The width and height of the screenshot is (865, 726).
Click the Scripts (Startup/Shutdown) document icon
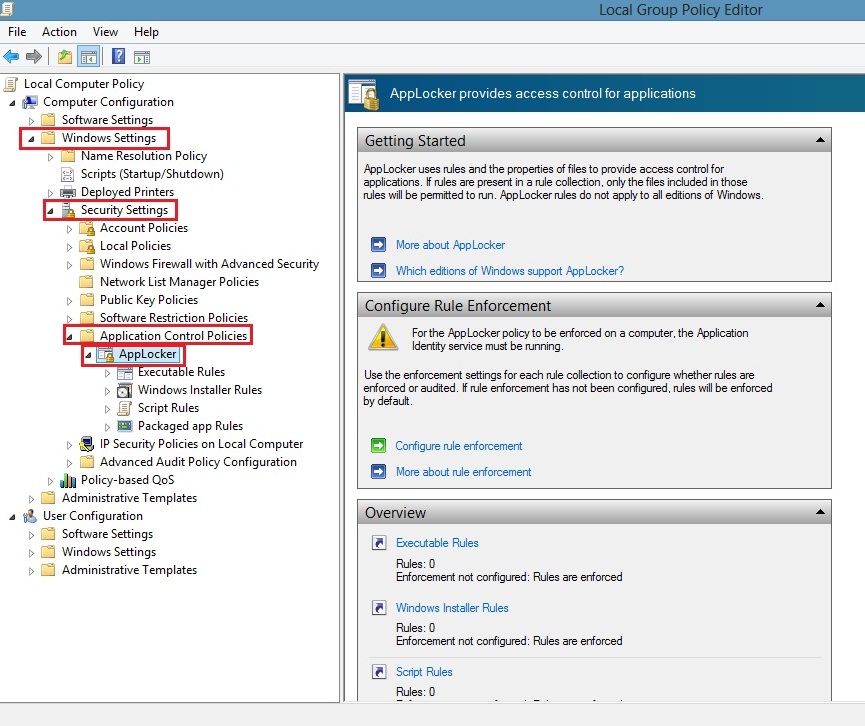point(67,174)
